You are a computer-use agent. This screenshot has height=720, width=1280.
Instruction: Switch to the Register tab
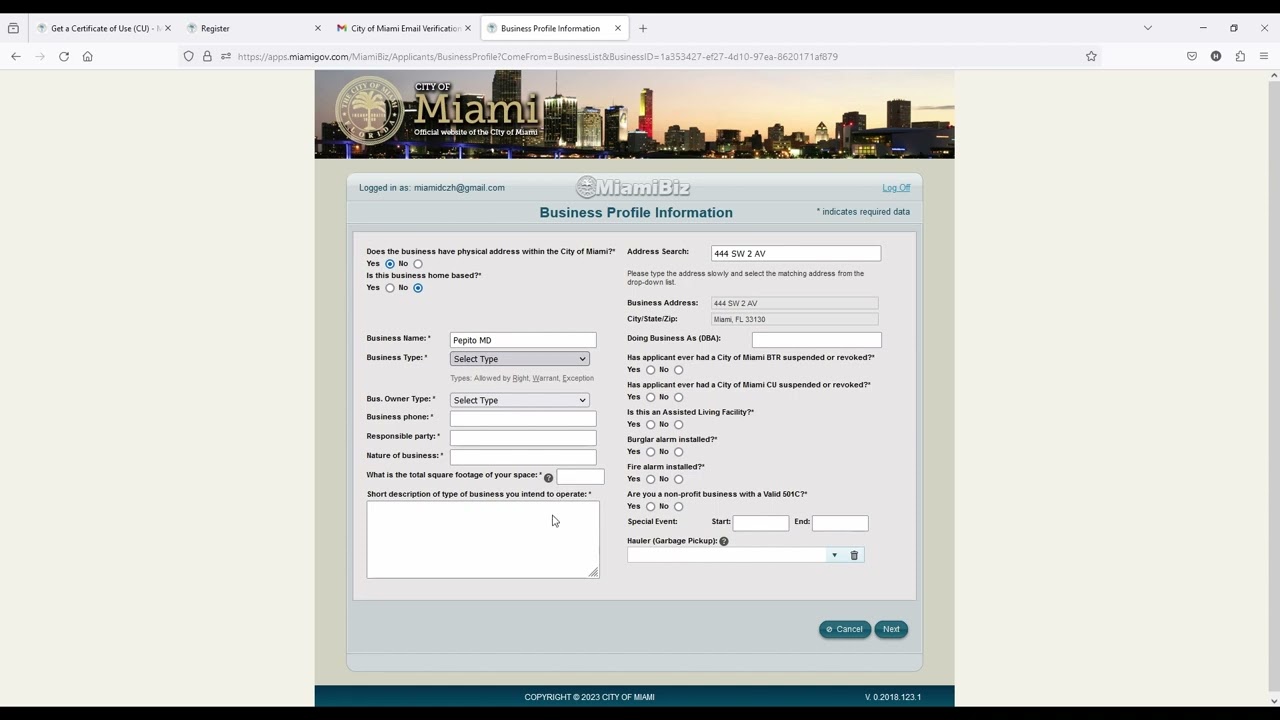255,28
